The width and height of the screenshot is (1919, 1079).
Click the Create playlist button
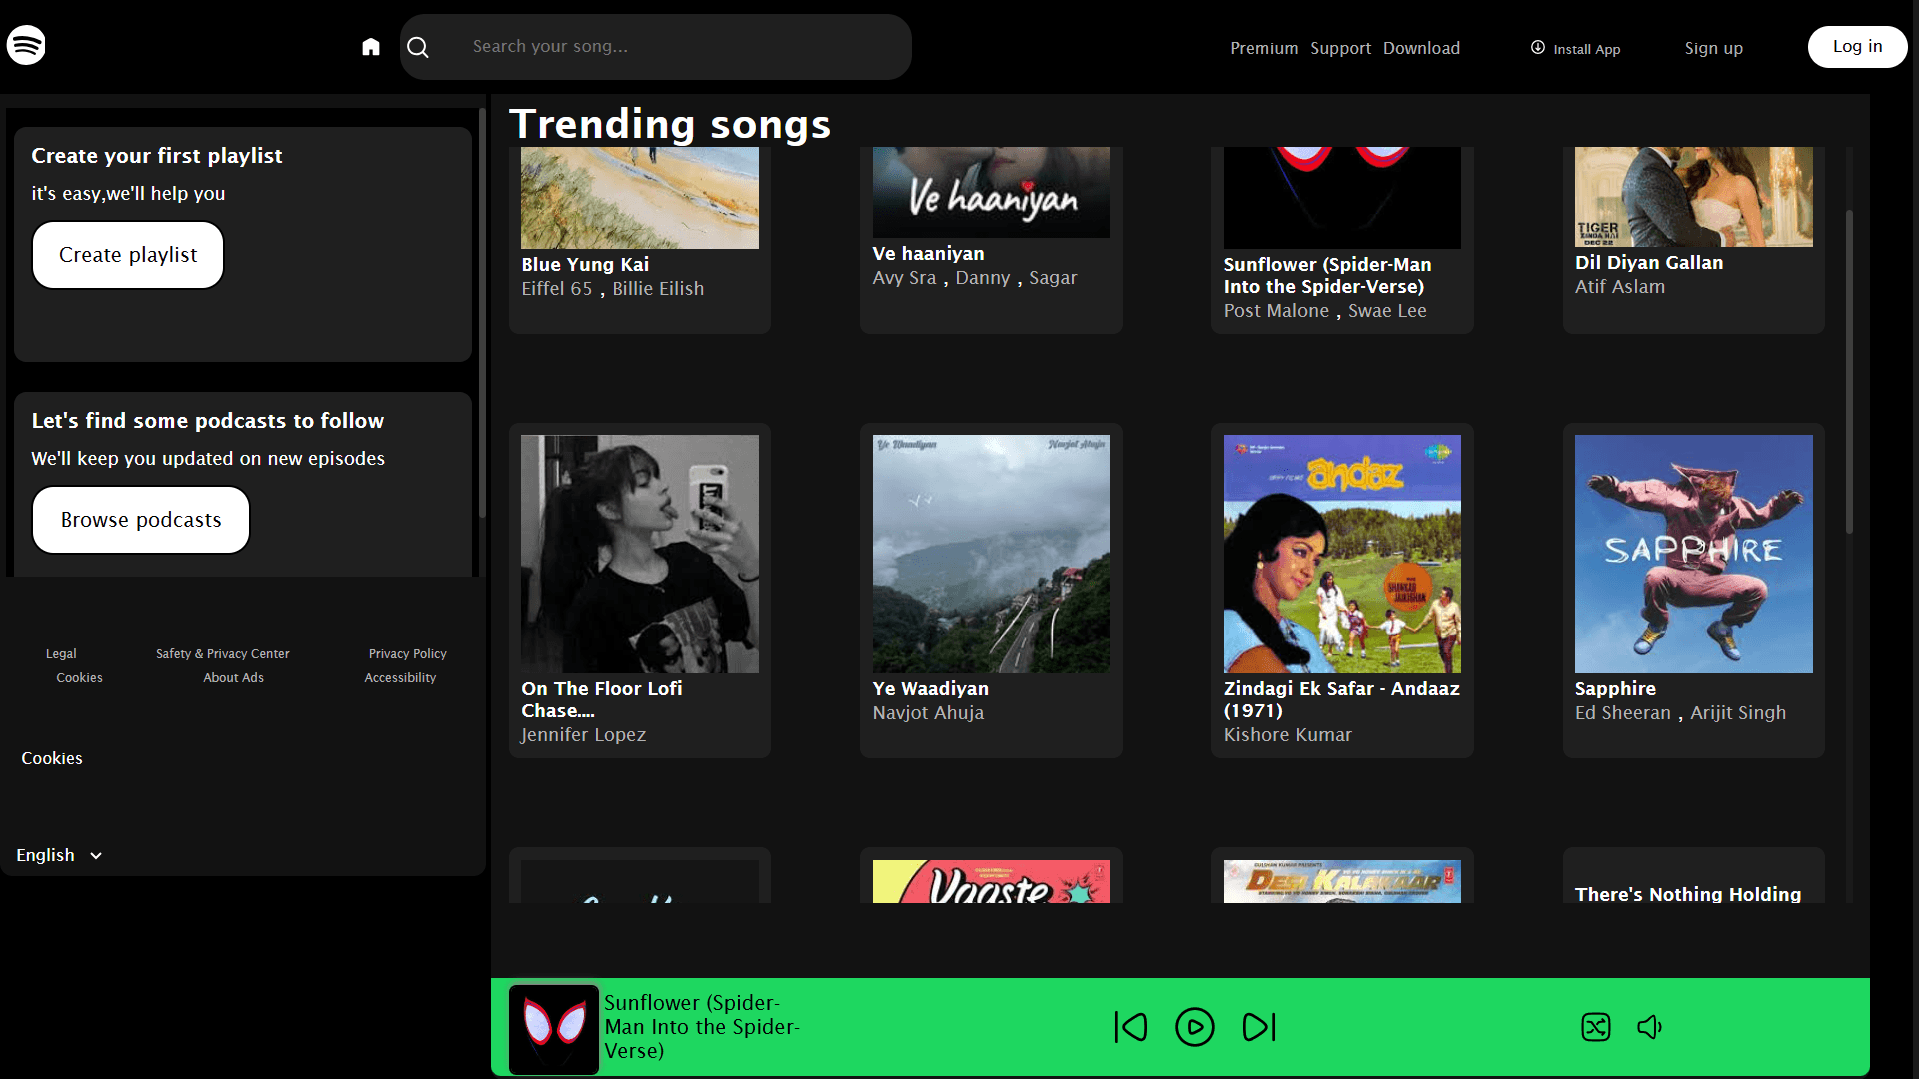pyautogui.click(x=127, y=254)
